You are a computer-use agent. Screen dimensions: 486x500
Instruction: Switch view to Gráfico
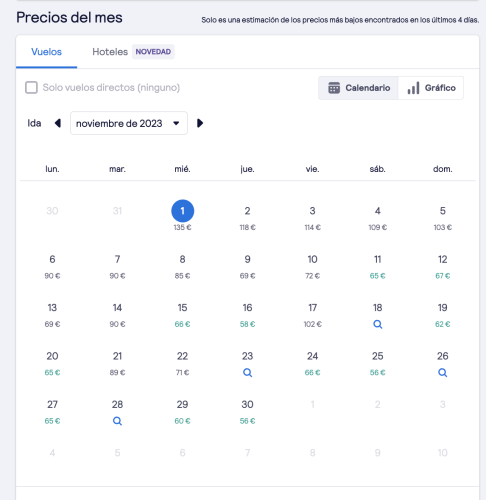click(x=431, y=88)
